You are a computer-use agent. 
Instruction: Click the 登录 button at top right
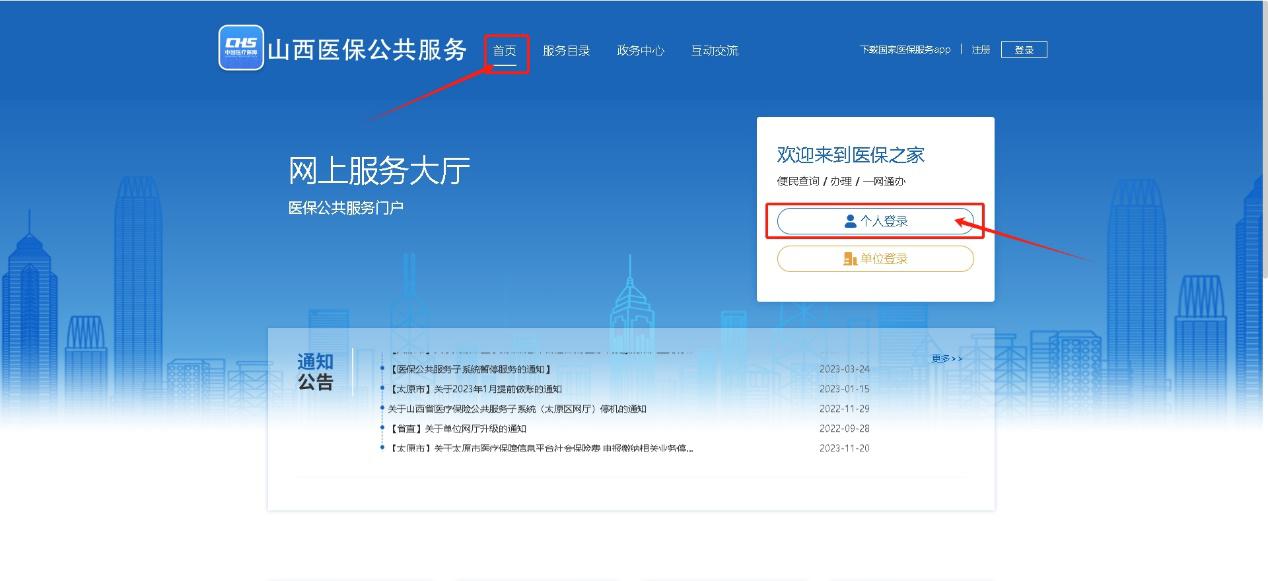click(1023, 48)
